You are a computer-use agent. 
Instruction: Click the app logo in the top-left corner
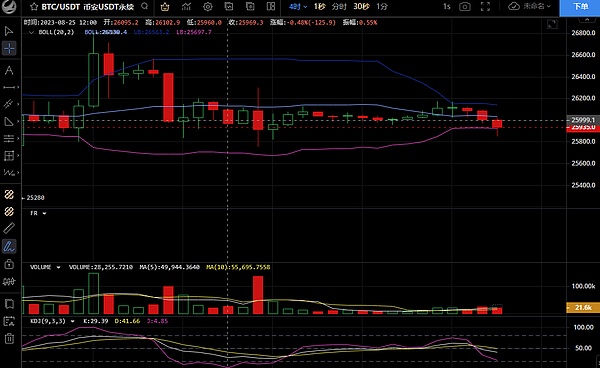pos(9,7)
